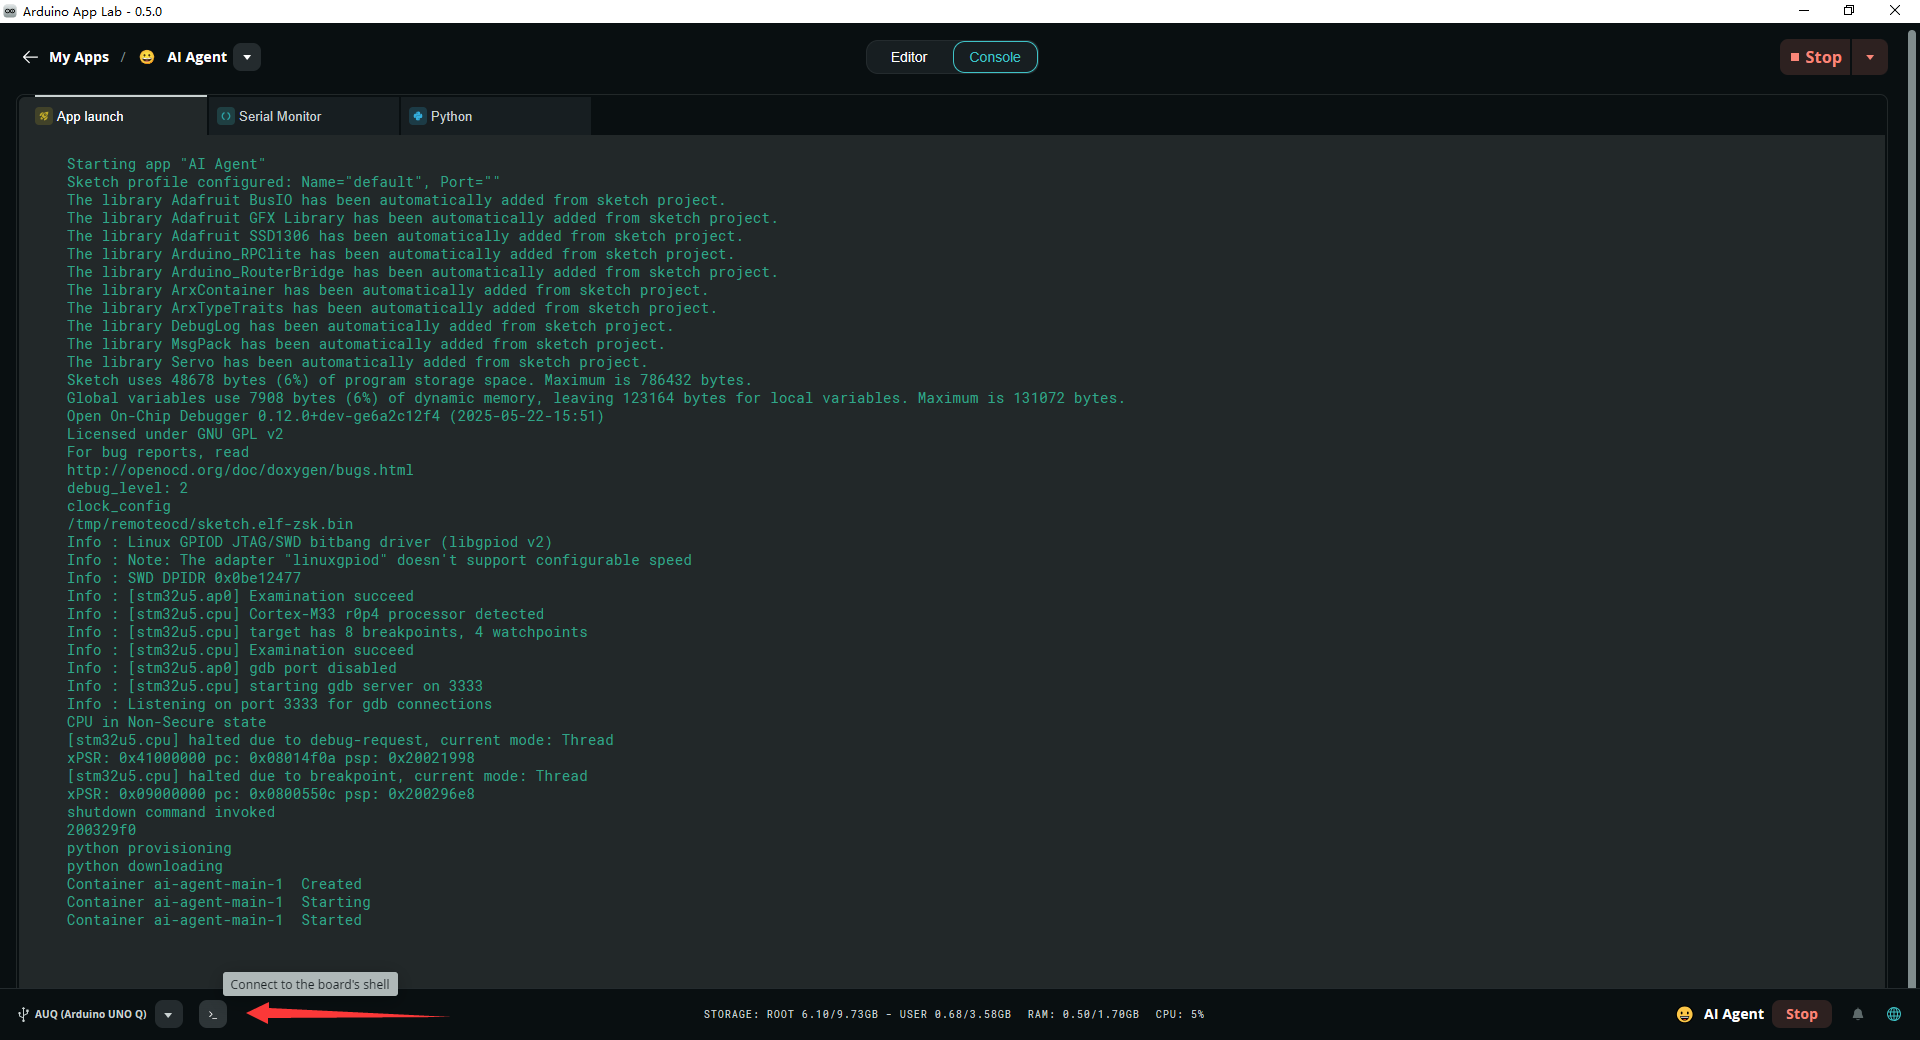Click the STORAGE ROOT 6.10/9.73GB status entry
1920x1040 pixels.
coord(791,1014)
